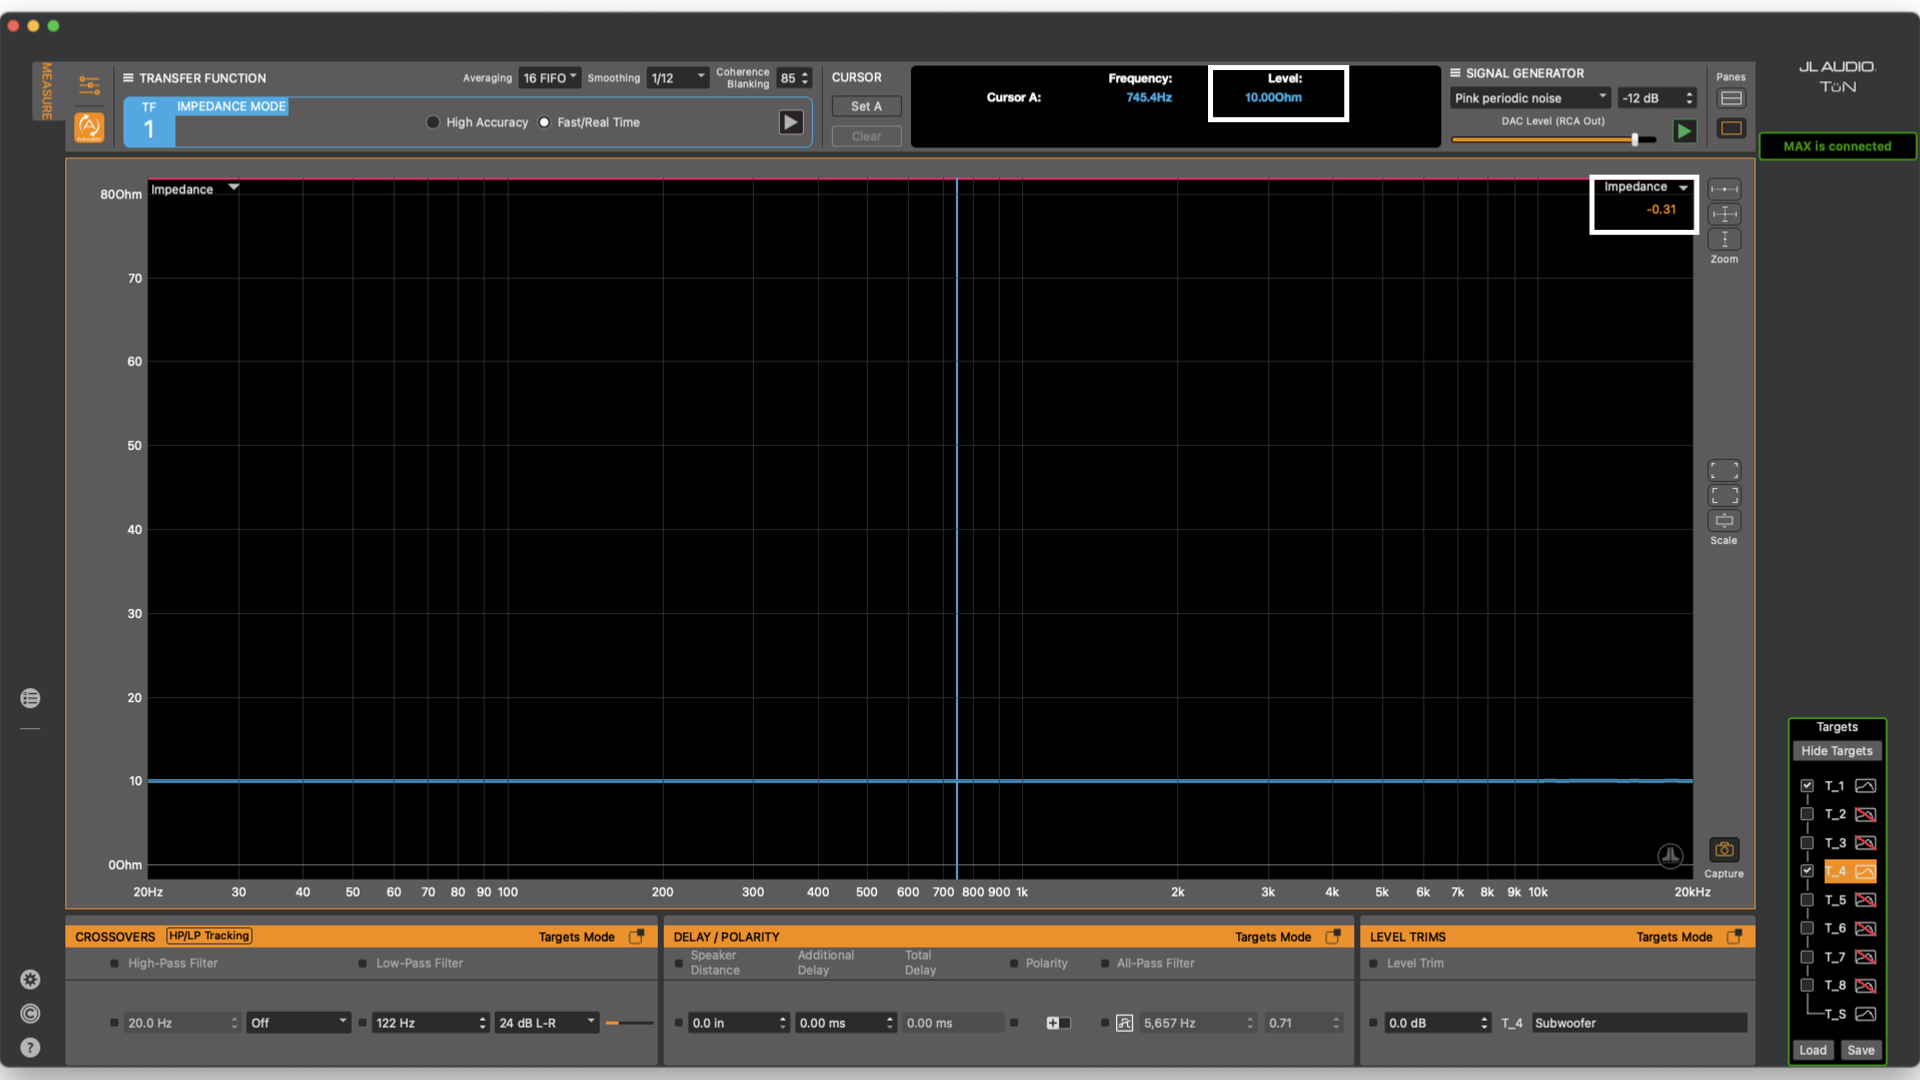Toggle the polarity invert switch
This screenshot has width=1920, height=1080.
pos(1057,1023)
